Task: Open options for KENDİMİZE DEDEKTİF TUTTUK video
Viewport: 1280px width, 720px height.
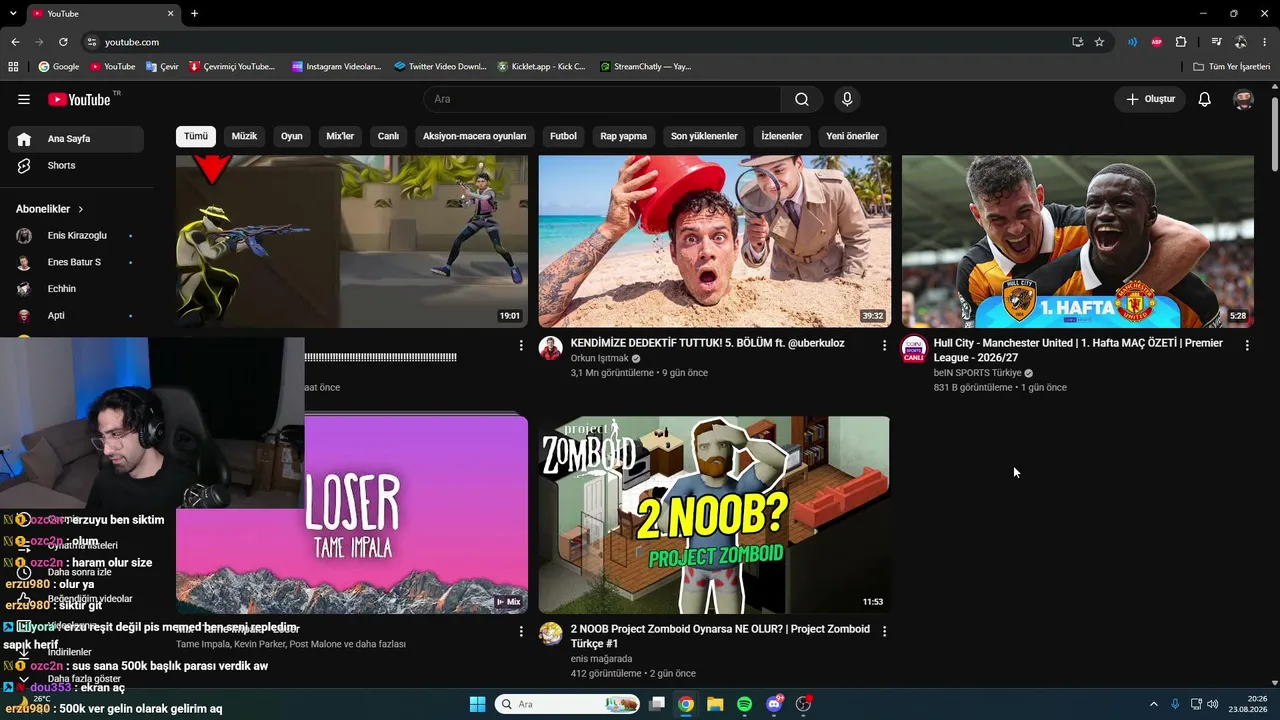Action: [x=884, y=345]
